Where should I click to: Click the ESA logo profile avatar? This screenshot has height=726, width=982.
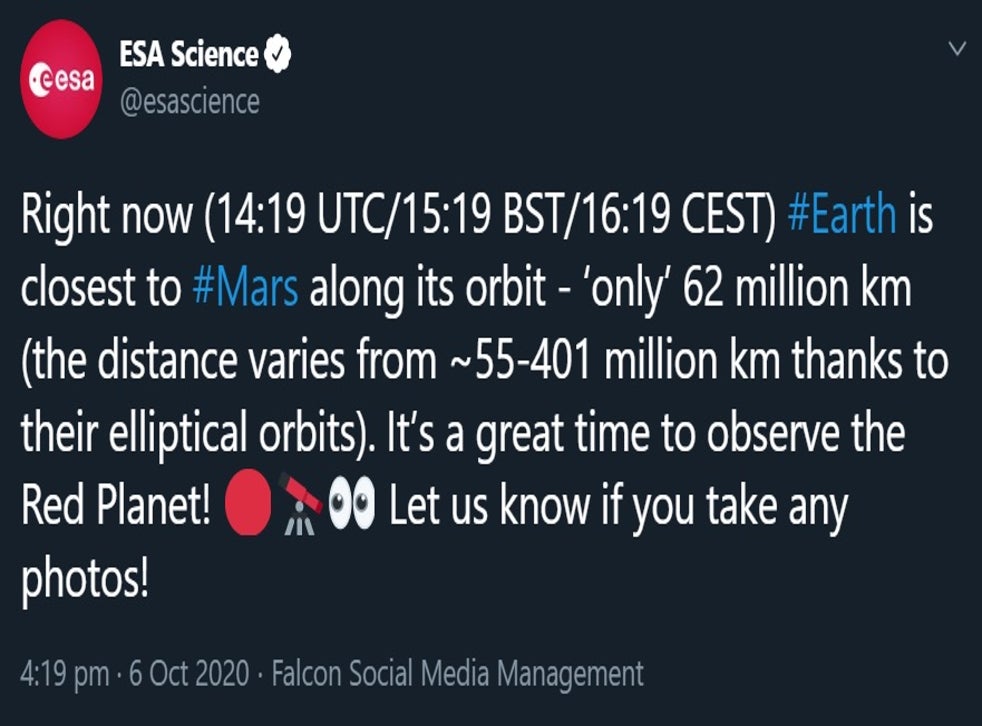63,78
